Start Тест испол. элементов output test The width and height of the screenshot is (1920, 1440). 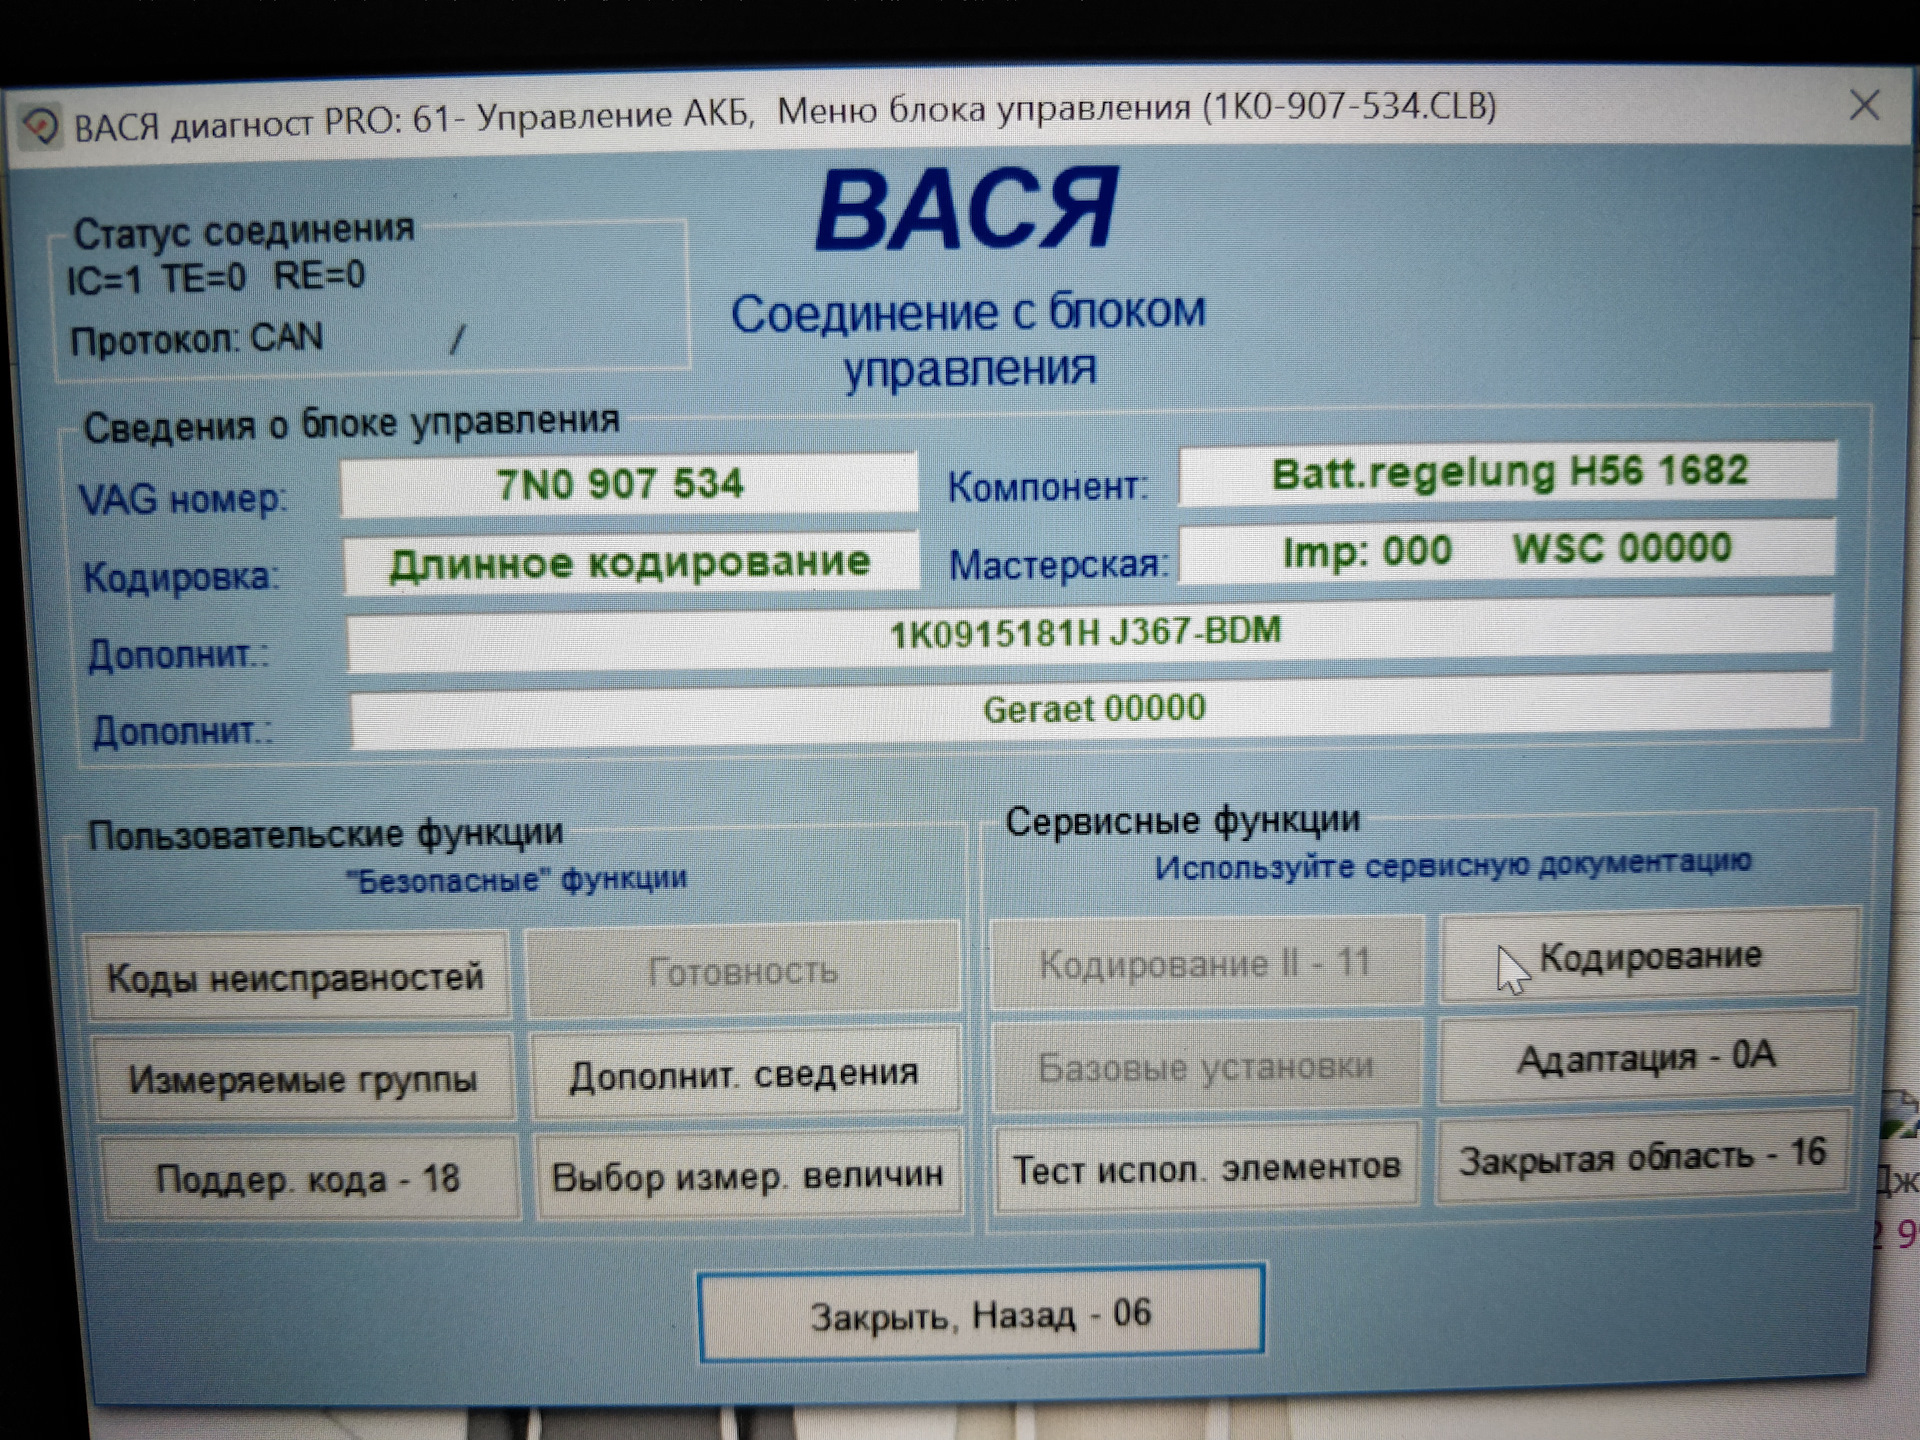[1207, 1167]
